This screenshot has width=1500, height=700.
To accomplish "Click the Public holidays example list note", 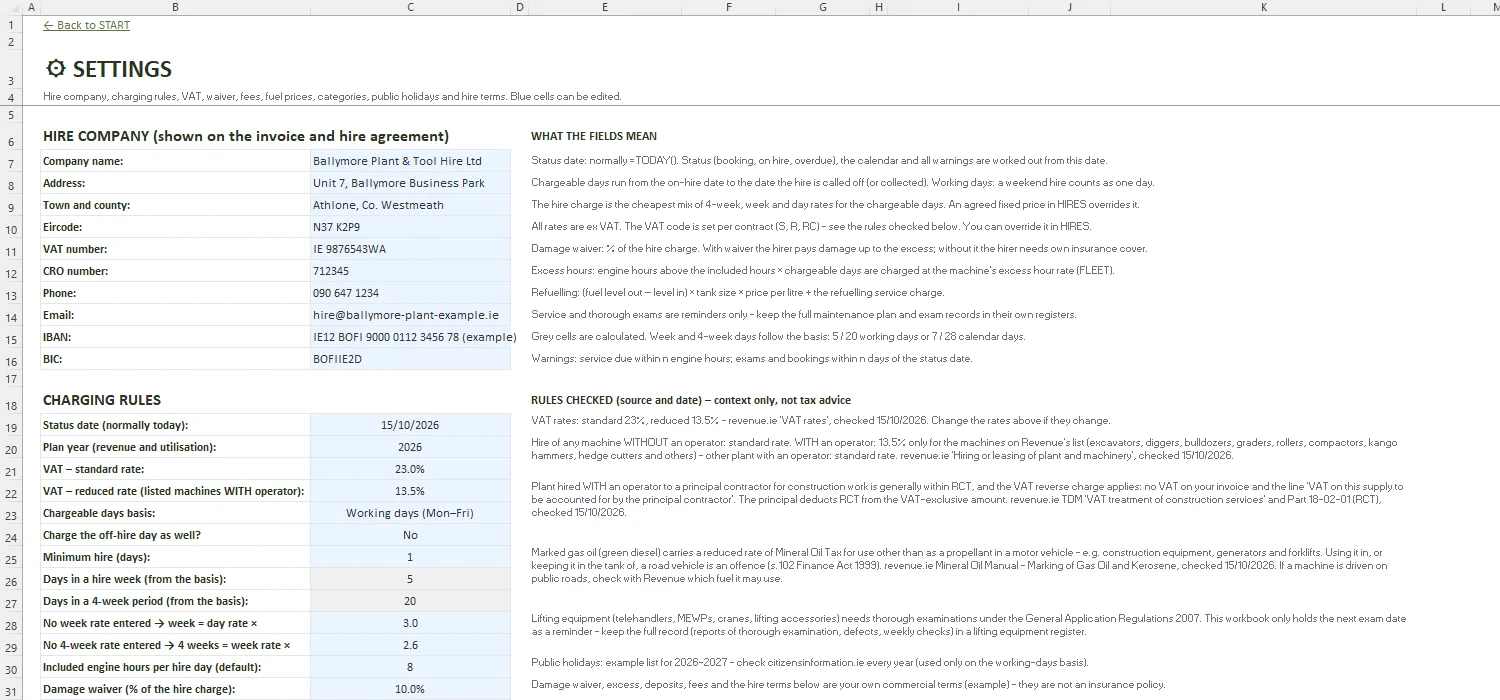I will (810, 662).
